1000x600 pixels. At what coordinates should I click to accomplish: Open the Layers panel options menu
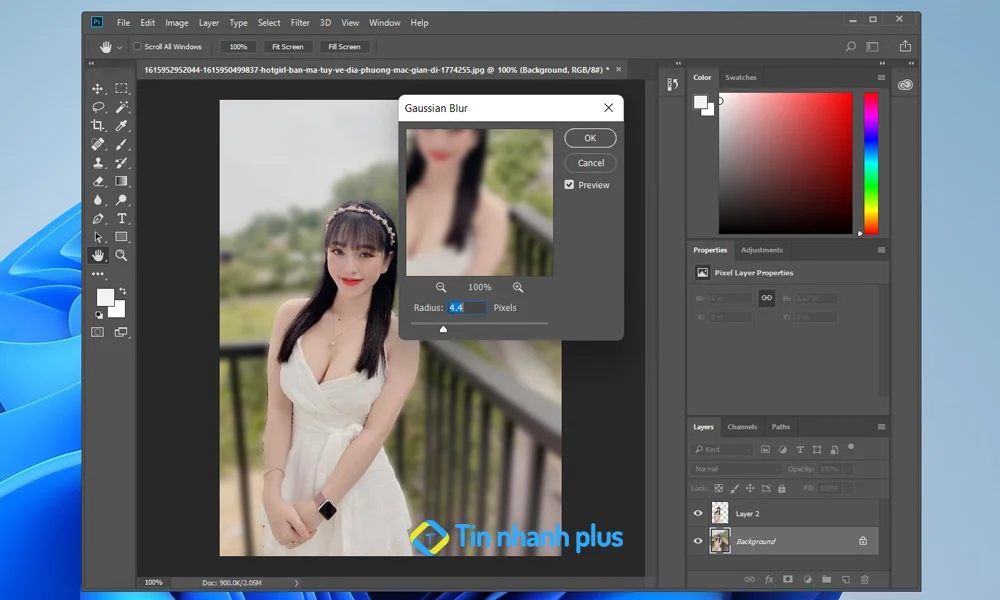881,427
